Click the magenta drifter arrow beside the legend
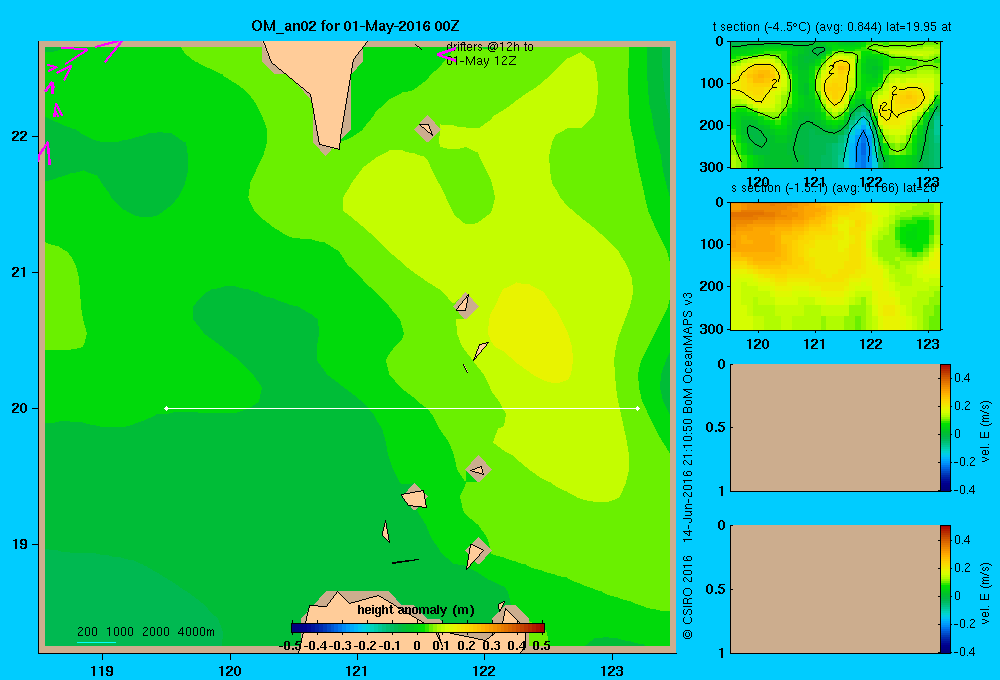1000x680 pixels. (445, 54)
